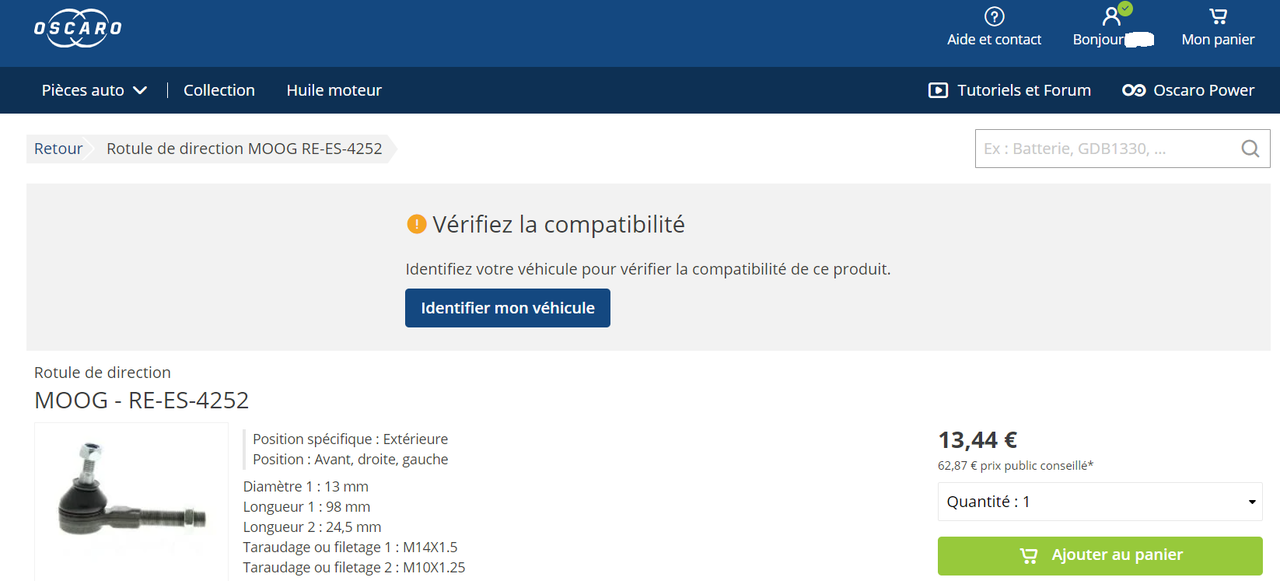
Task: Open the Collection menu item
Action: [x=219, y=90]
